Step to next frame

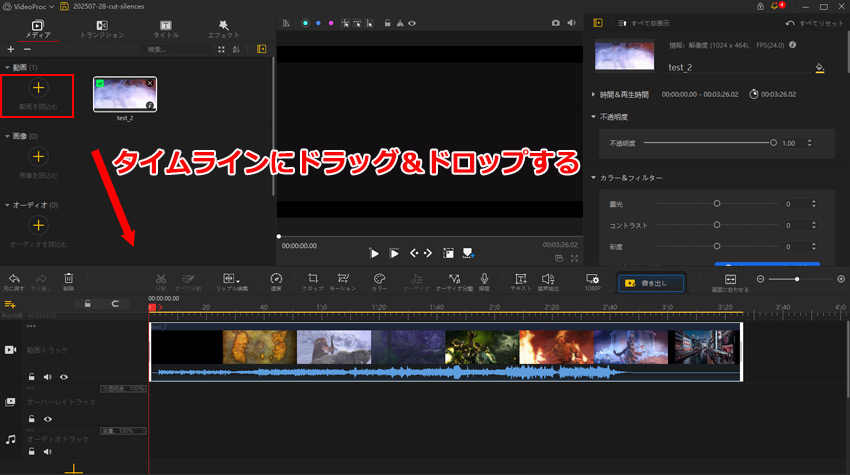(428, 253)
